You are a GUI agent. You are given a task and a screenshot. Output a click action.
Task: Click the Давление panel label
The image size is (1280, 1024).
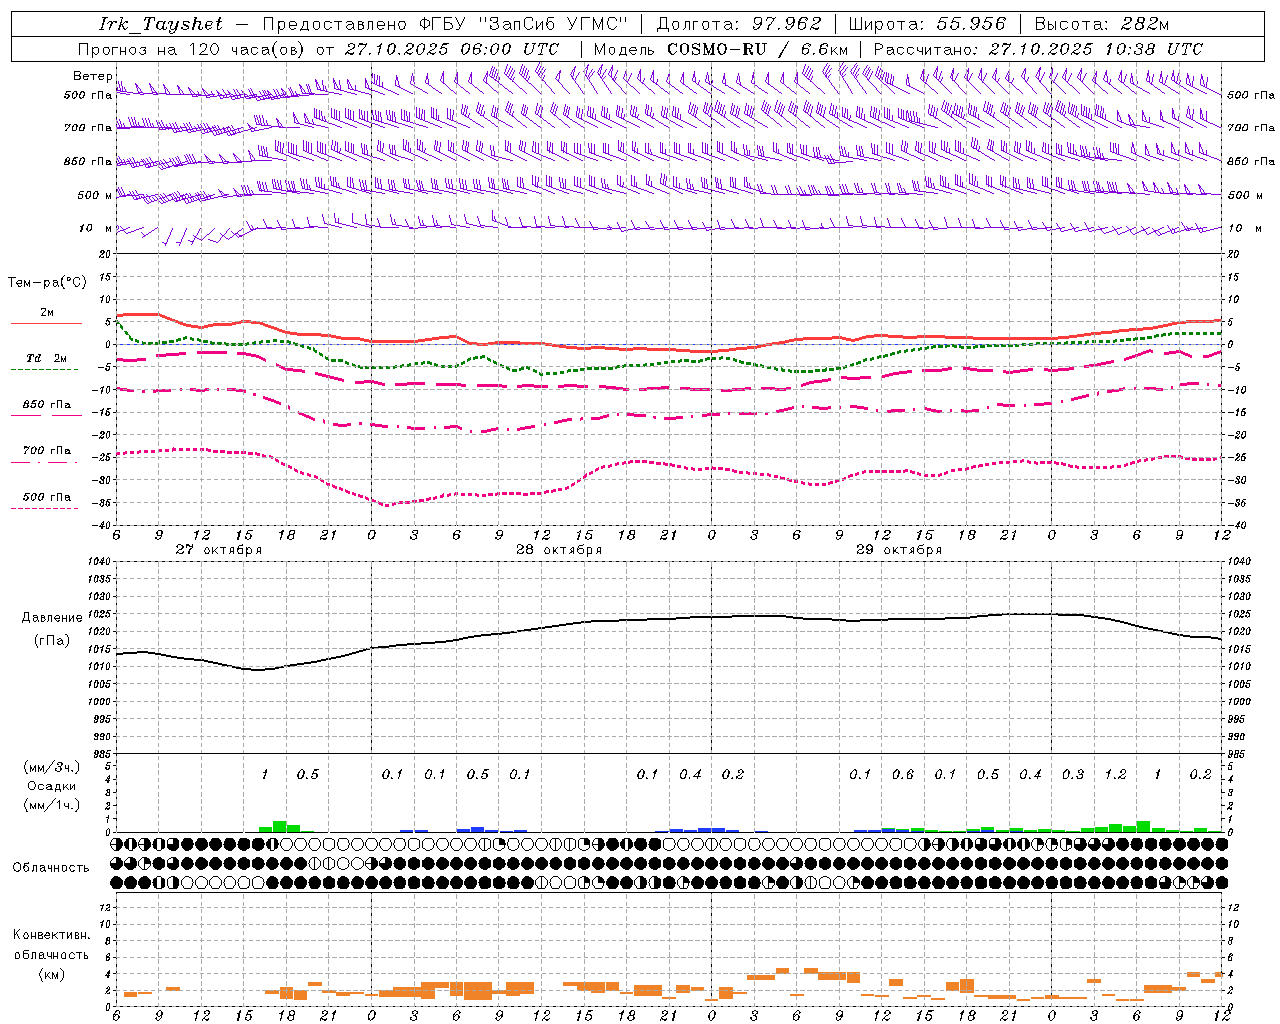pyautogui.click(x=52, y=618)
